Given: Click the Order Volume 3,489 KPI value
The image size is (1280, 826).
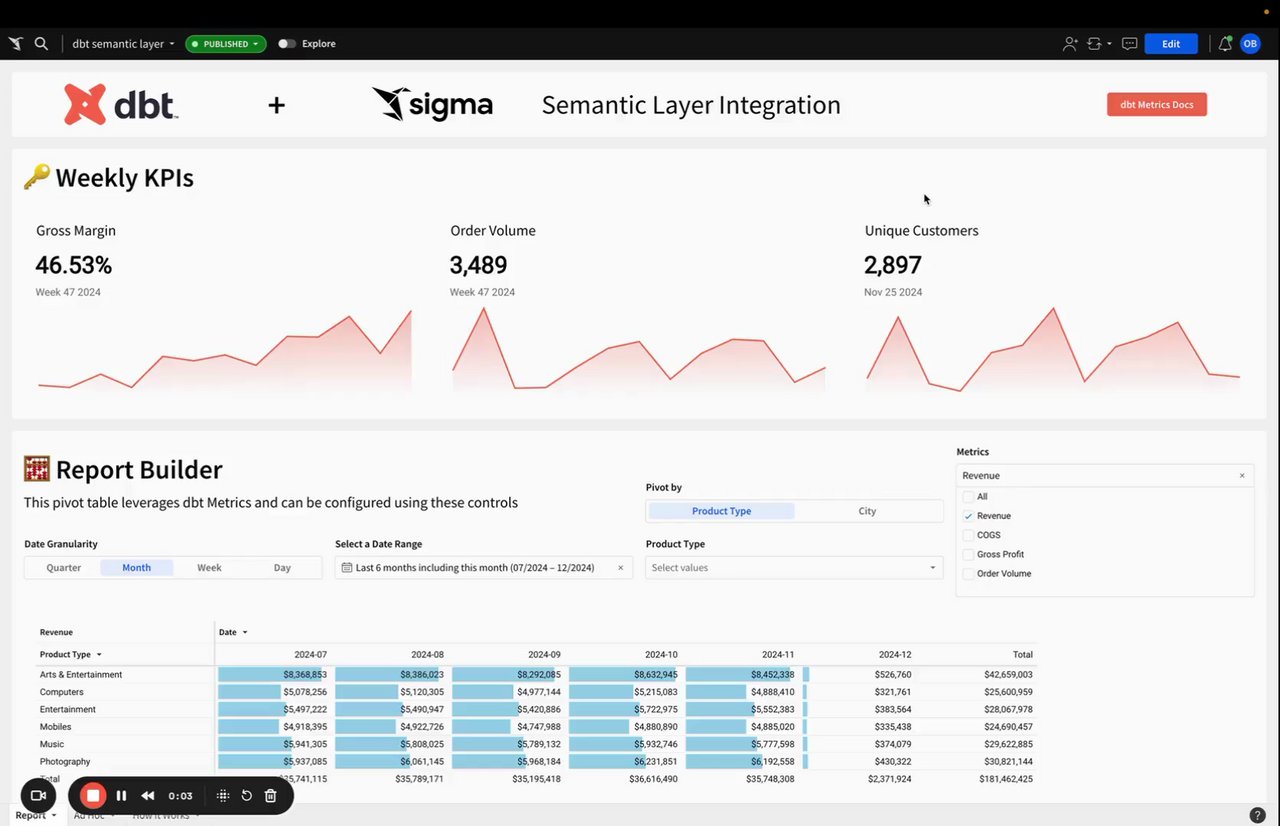Looking at the screenshot, I should pyautogui.click(x=479, y=265).
